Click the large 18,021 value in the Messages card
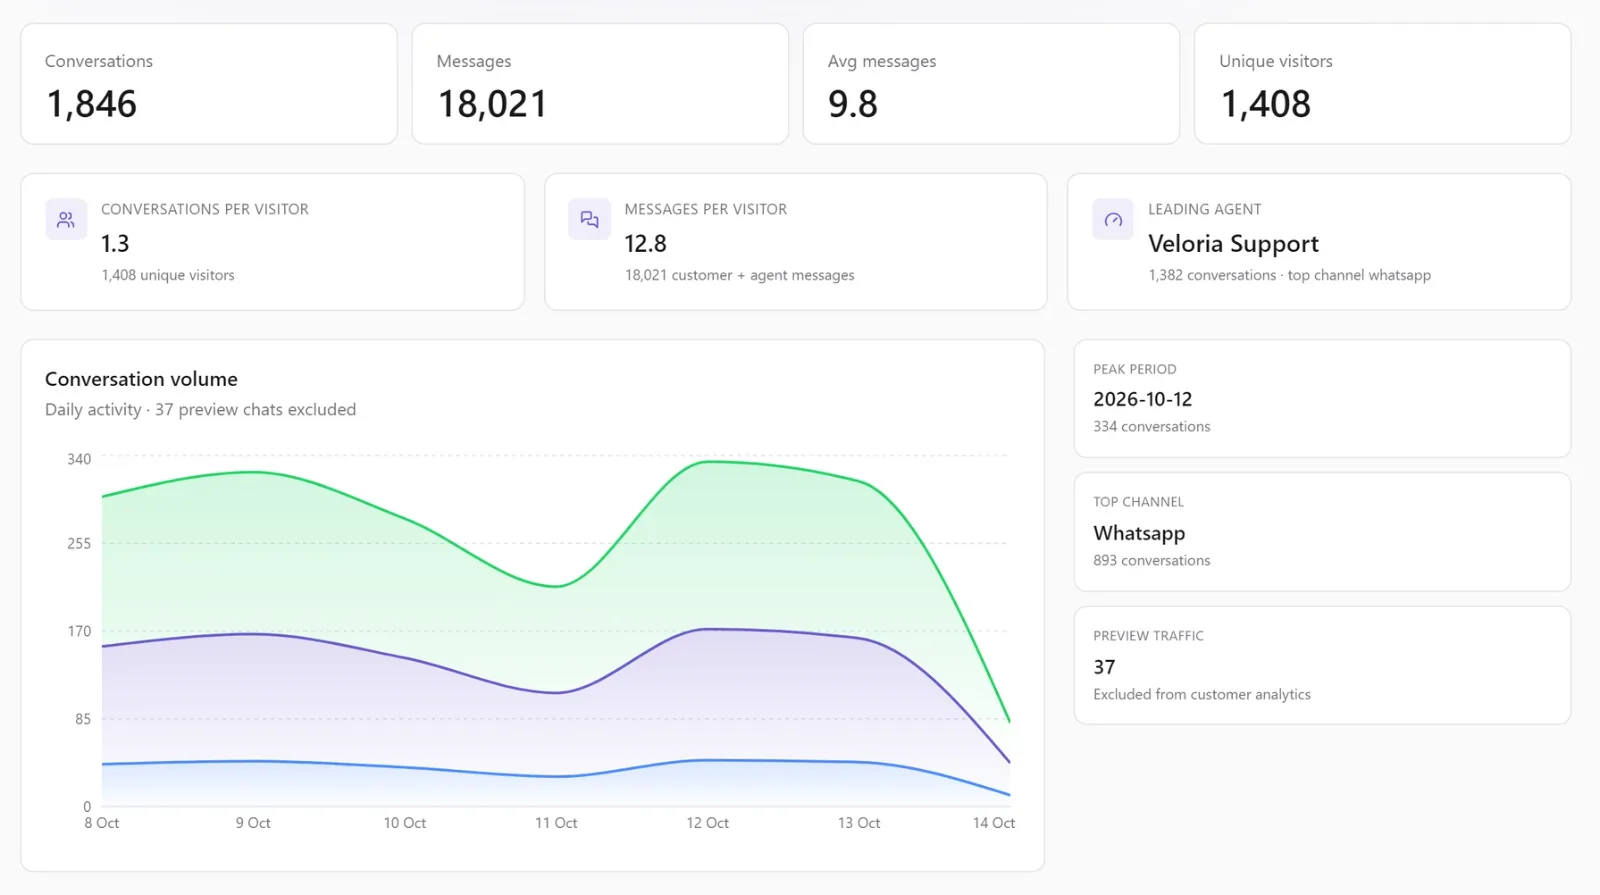 point(492,104)
